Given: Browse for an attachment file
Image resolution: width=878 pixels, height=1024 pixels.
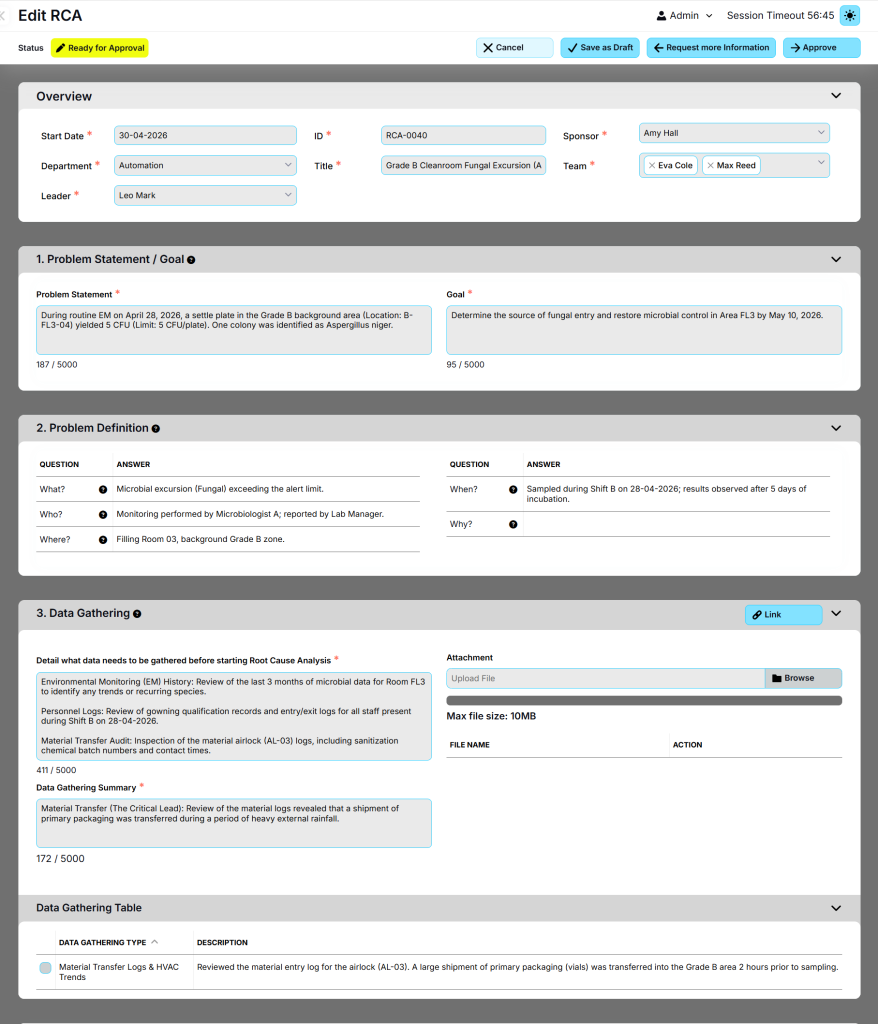Looking at the screenshot, I should pyautogui.click(x=803, y=679).
